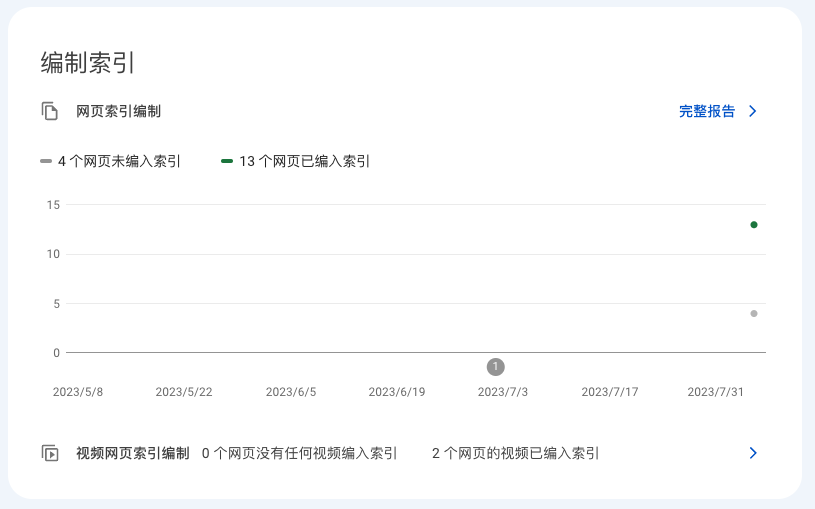The image size is (815, 509).
Task: Open the 完整报告 link
Action: click(707, 111)
